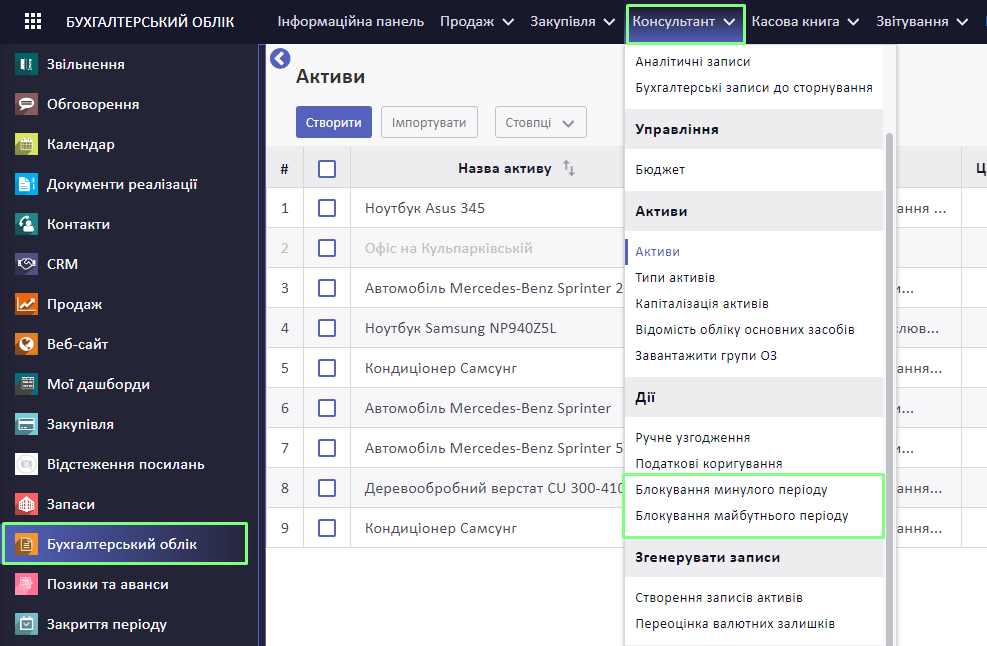
Task: Toggle the select-all checkbox in header
Action: pos(327,169)
